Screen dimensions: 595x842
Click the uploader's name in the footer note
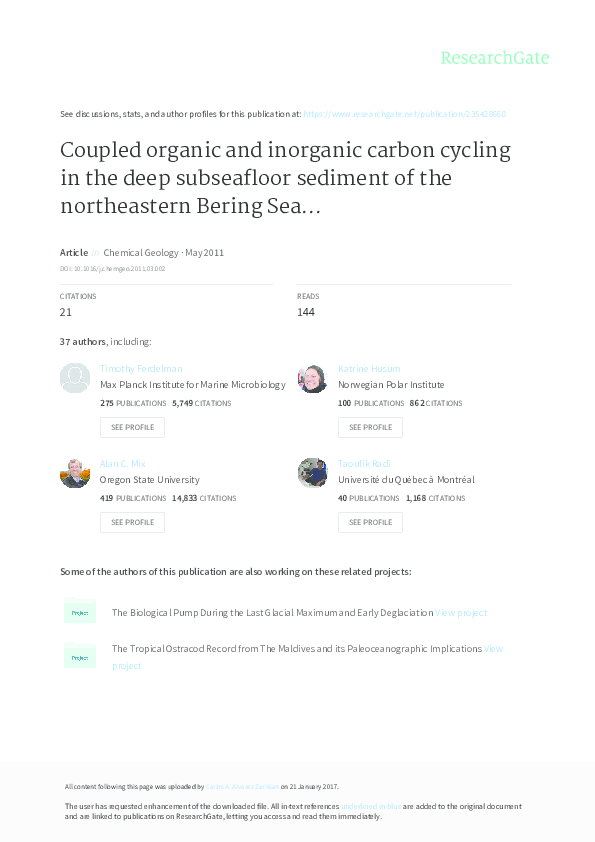click(240, 787)
